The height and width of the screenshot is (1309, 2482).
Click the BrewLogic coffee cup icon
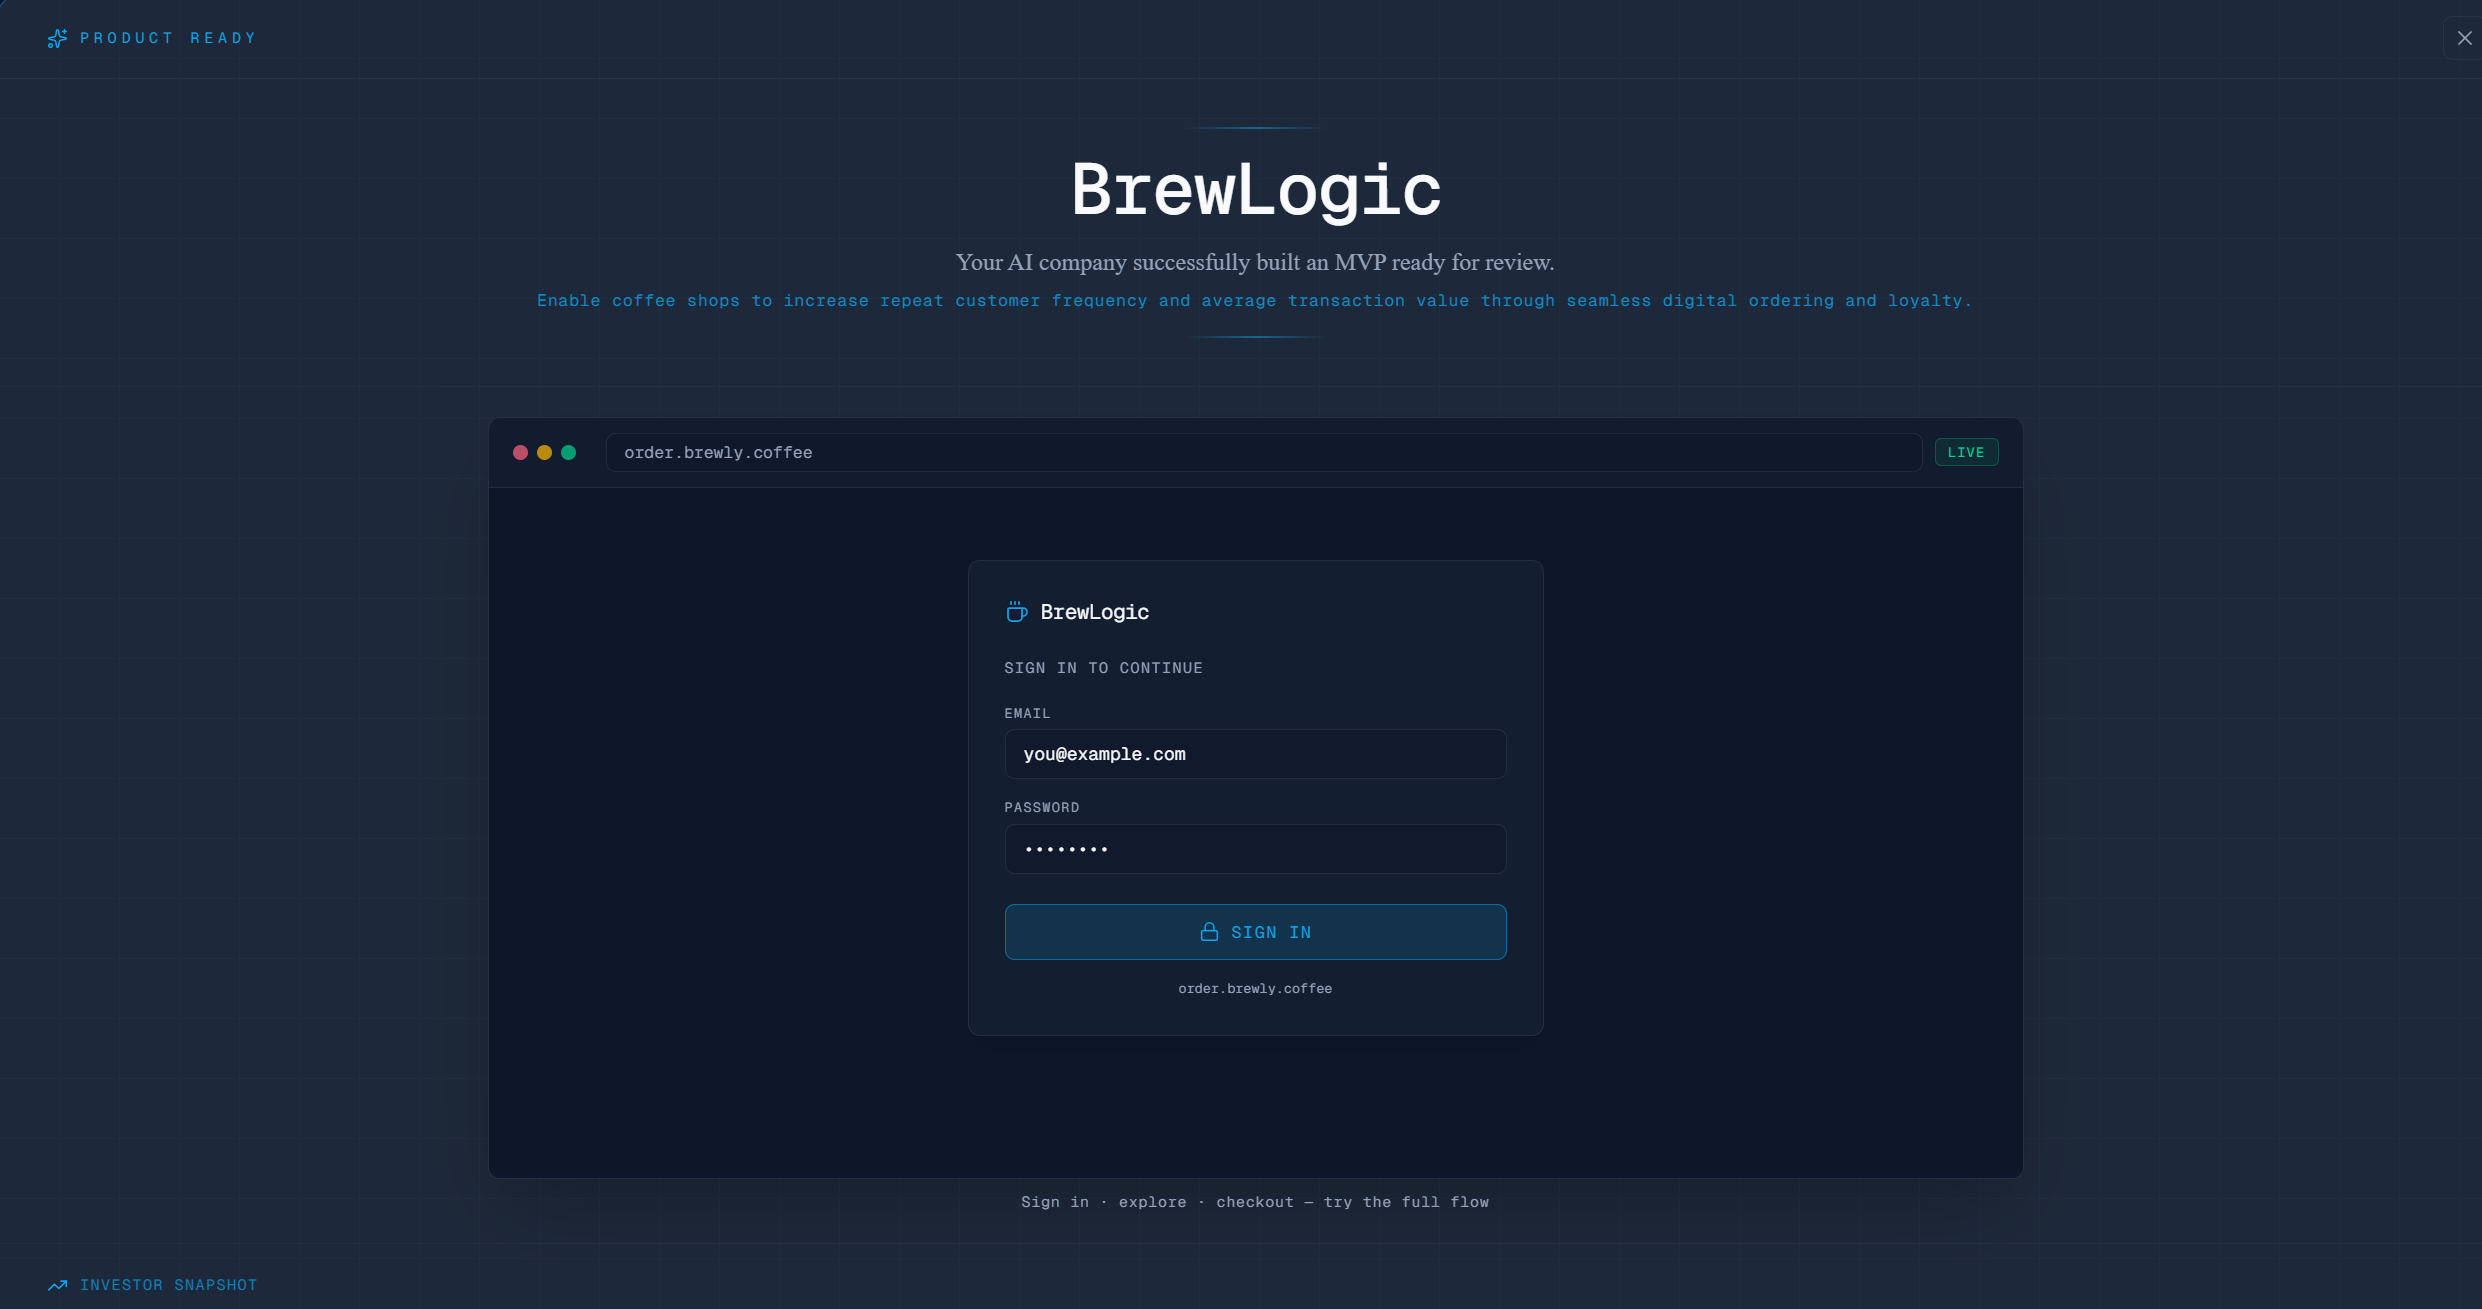[1016, 612]
